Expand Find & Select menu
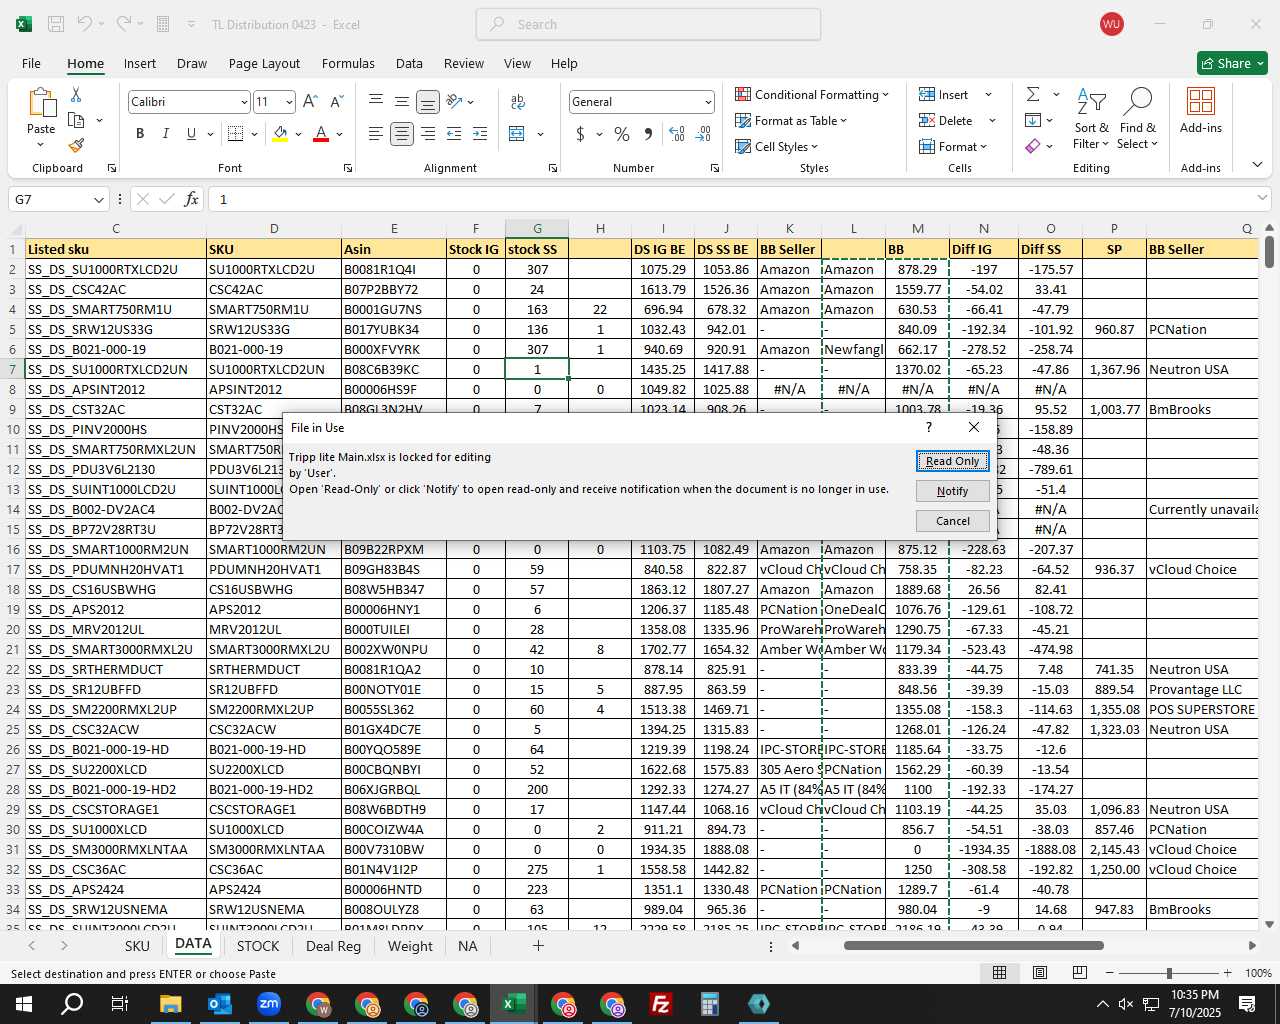Screen dimensions: 1280x1024 (1138, 118)
